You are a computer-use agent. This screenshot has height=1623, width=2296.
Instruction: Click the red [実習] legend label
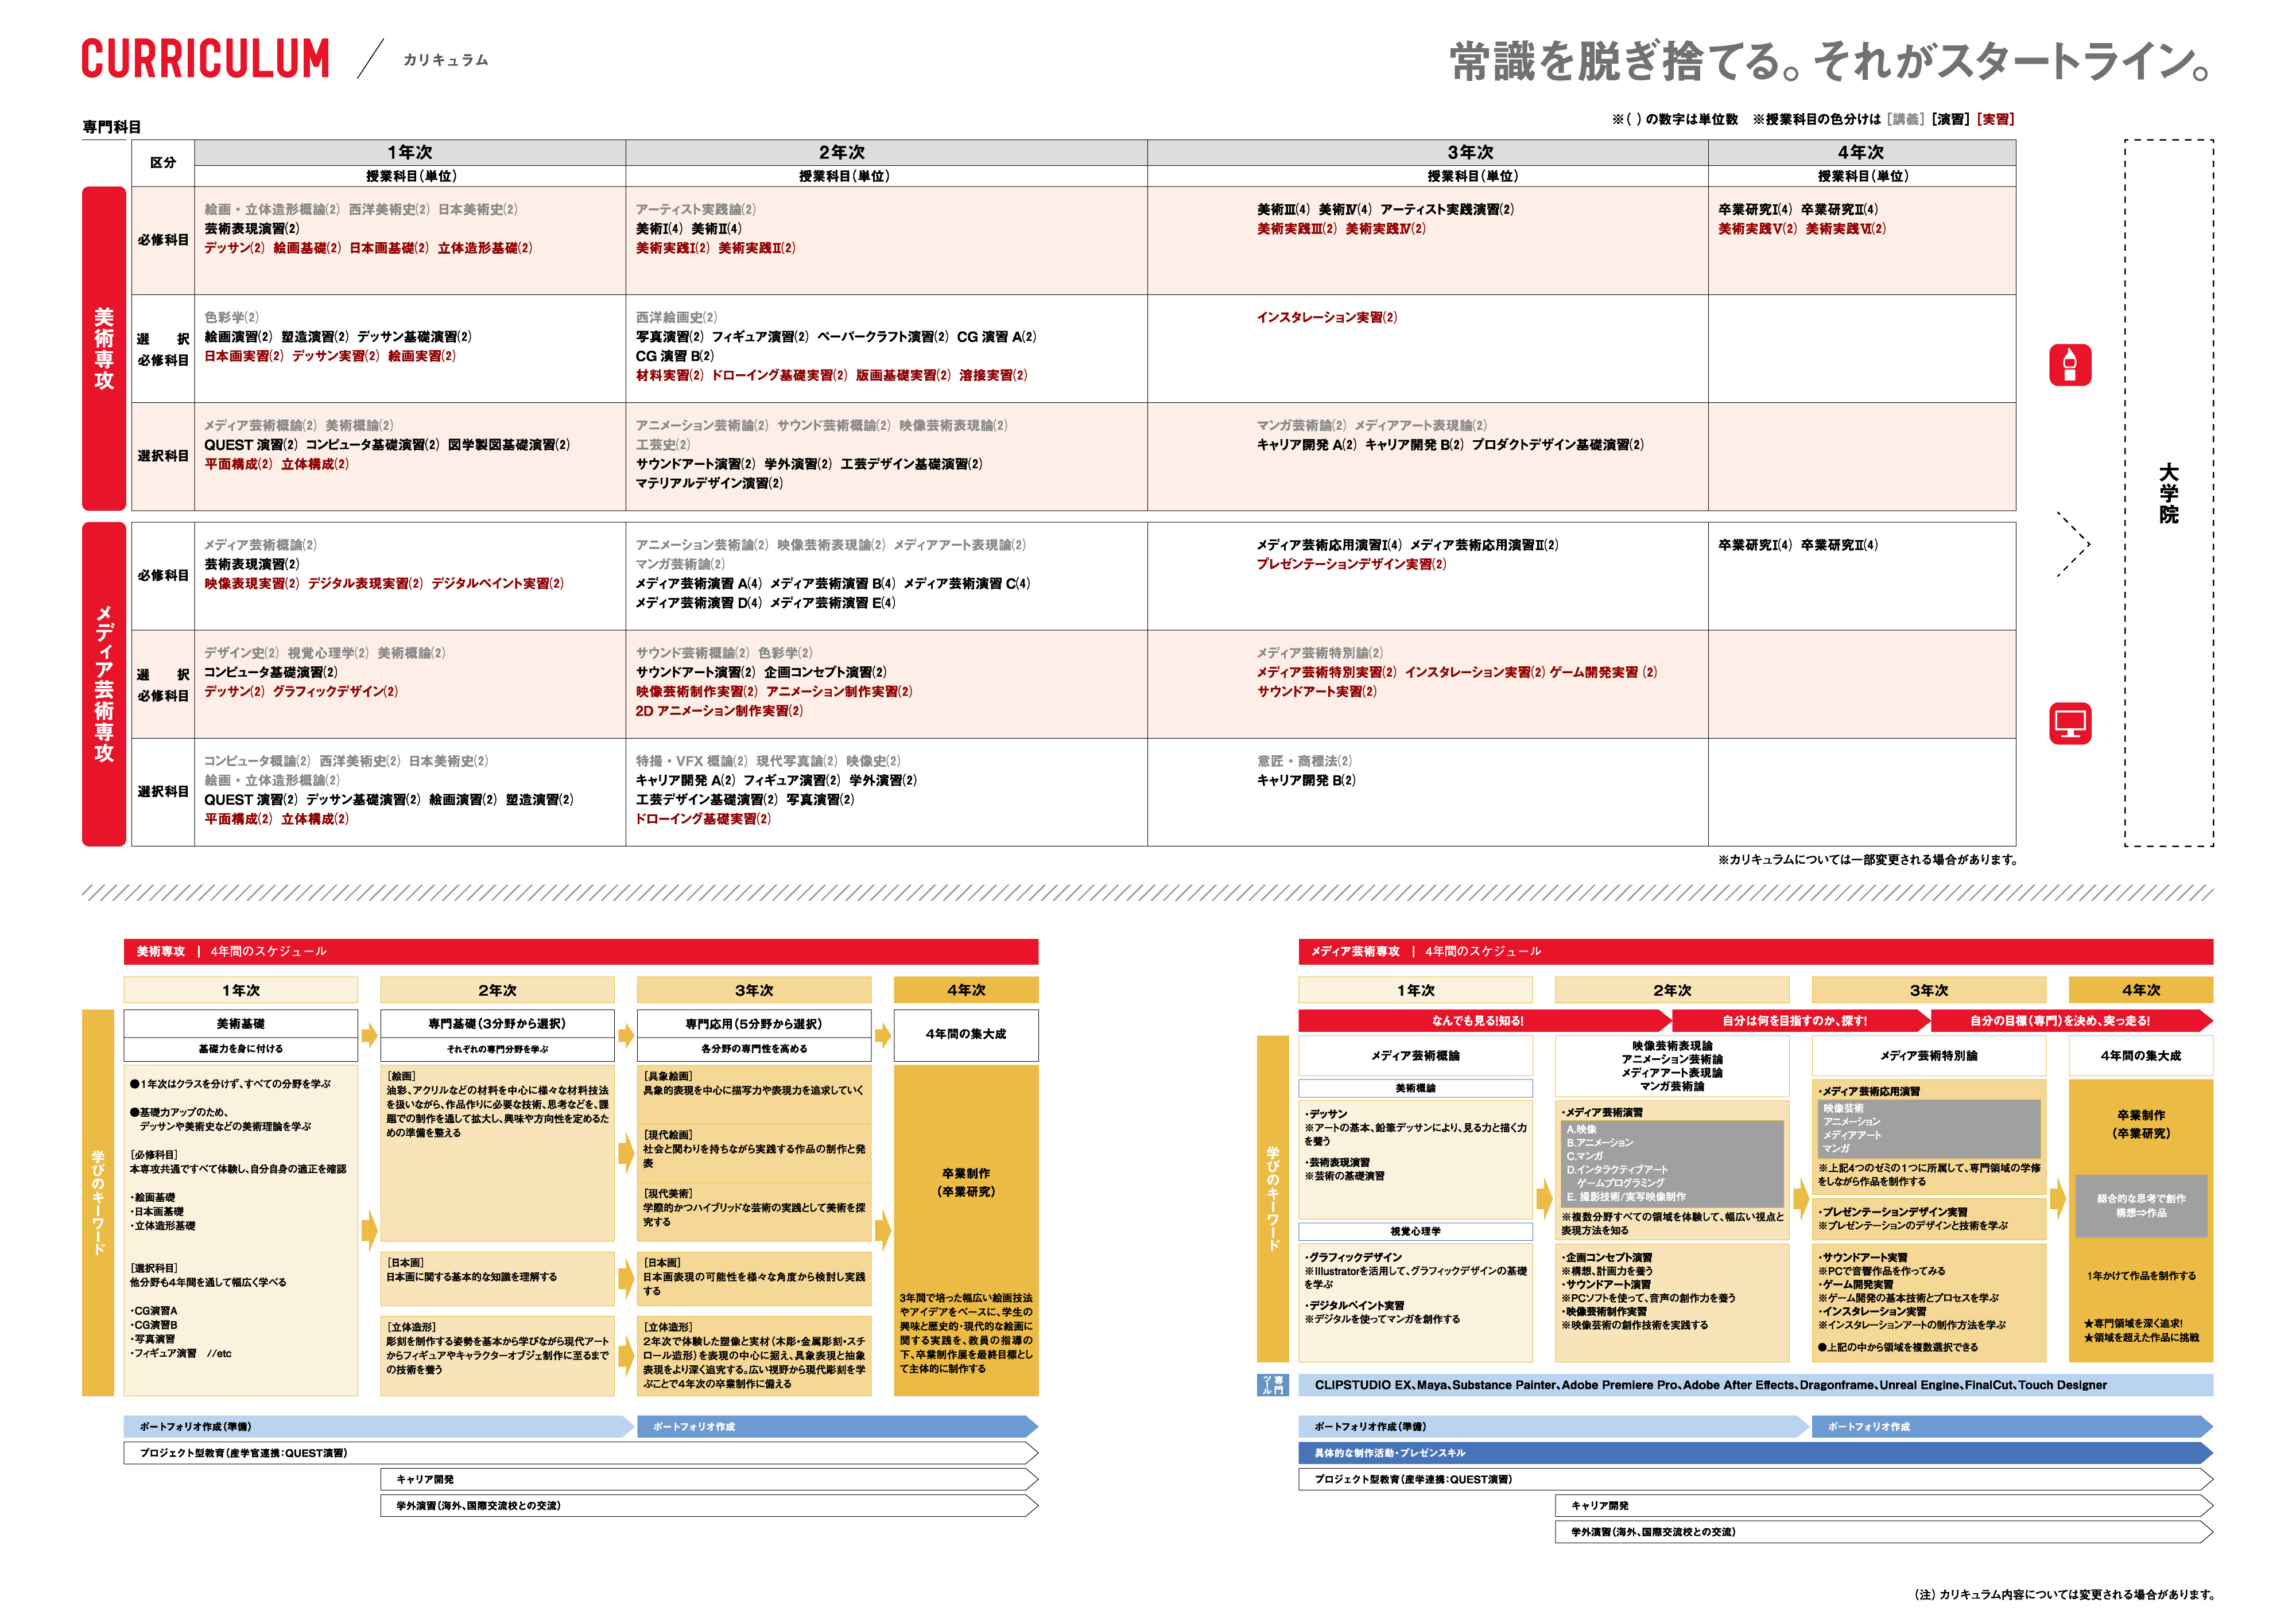coord(1995,119)
